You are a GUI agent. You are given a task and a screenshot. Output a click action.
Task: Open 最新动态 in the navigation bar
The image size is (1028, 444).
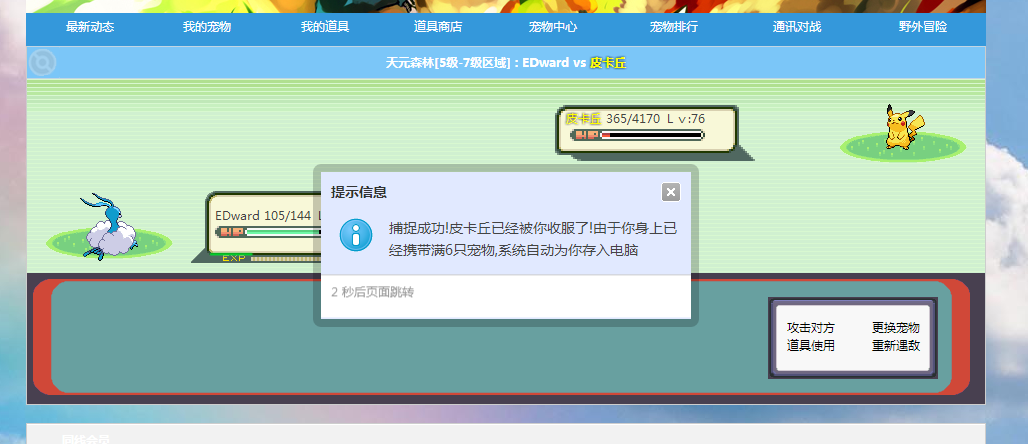click(90, 28)
